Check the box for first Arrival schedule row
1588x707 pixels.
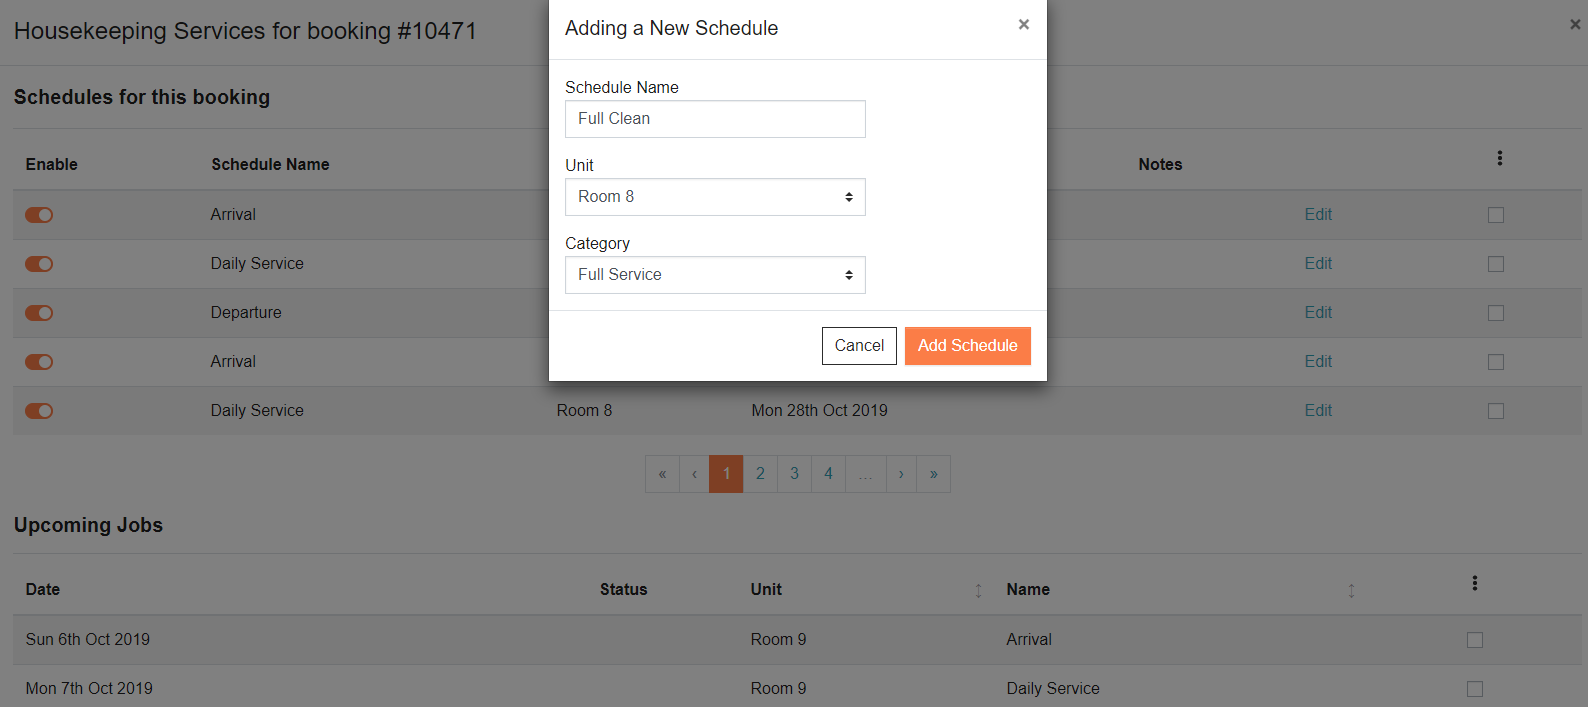click(1496, 215)
